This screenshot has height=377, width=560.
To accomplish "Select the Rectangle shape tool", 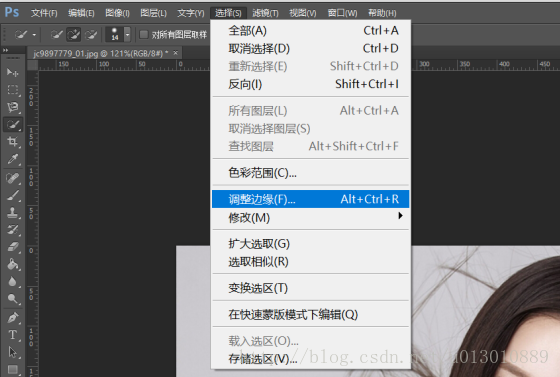I will tap(13, 370).
